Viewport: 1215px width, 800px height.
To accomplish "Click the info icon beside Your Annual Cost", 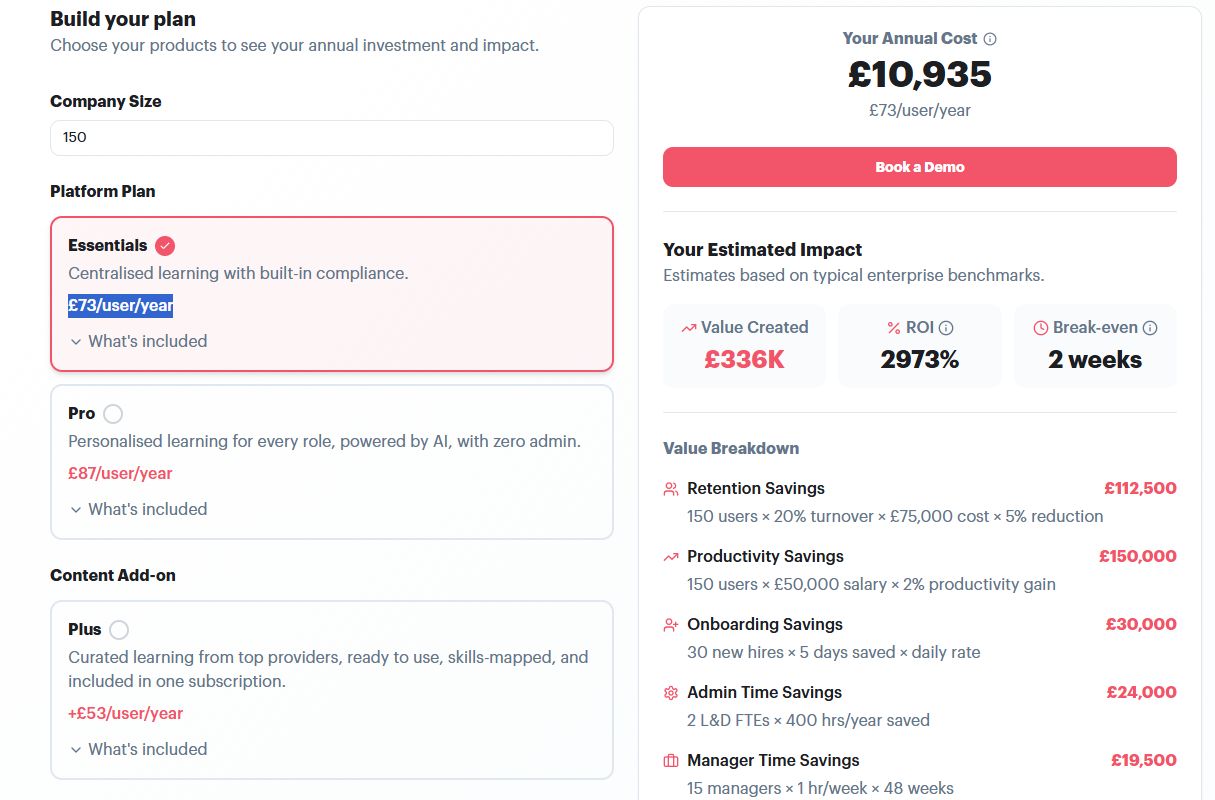I will (x=990, y=39).
